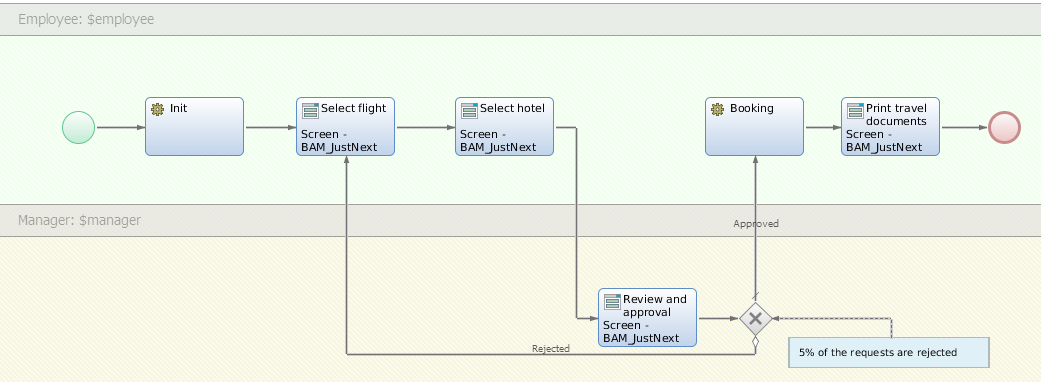Viewport: 1041px width, 385px height.
Task: Select the Select hotel task box
Action: click(x=505, y=127)
